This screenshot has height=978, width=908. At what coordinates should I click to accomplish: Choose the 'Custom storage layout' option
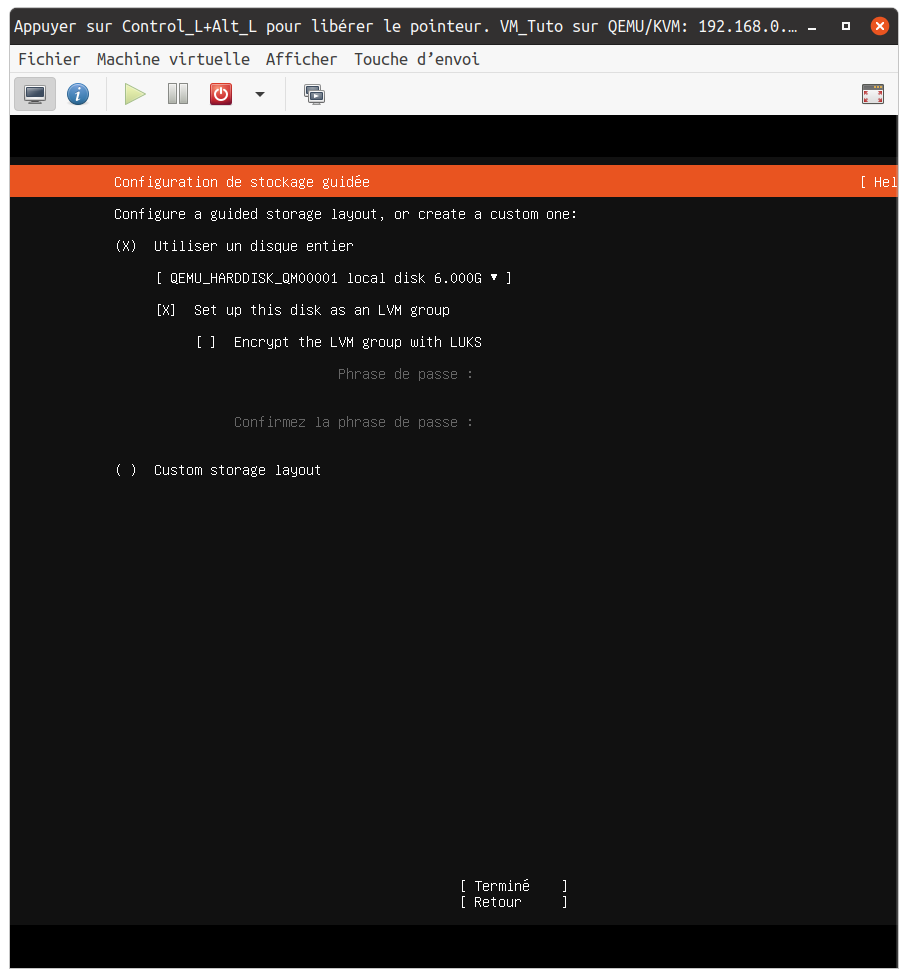click(x=126, y=470)
